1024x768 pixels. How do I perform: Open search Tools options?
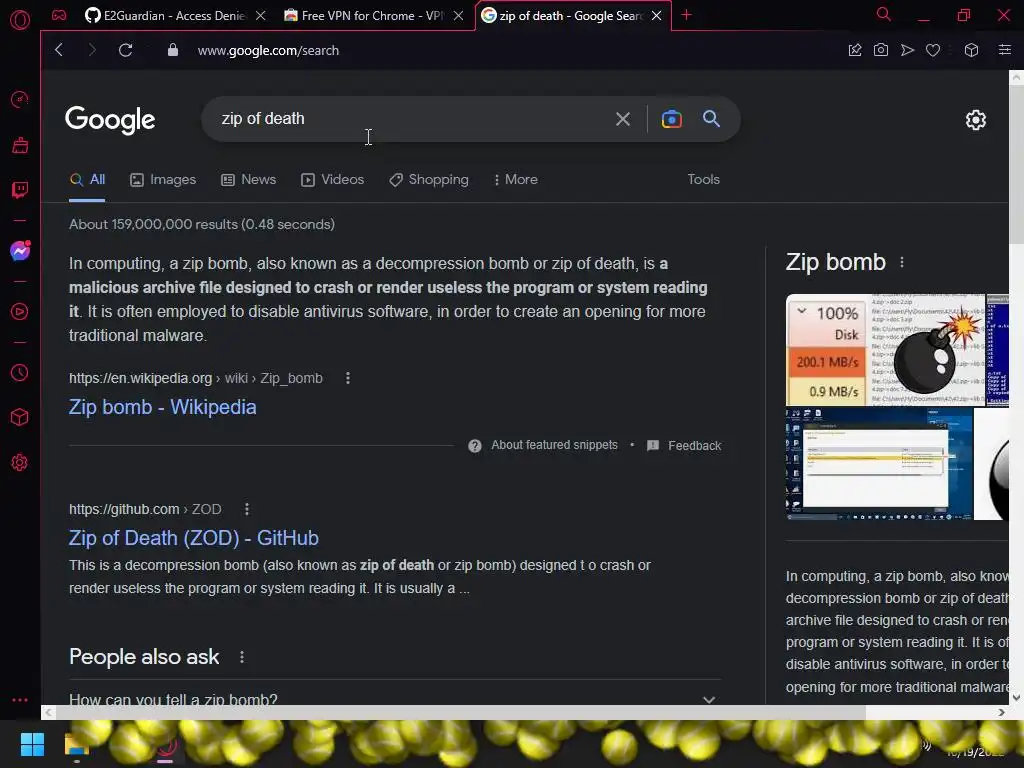click(x=703, y=179)
